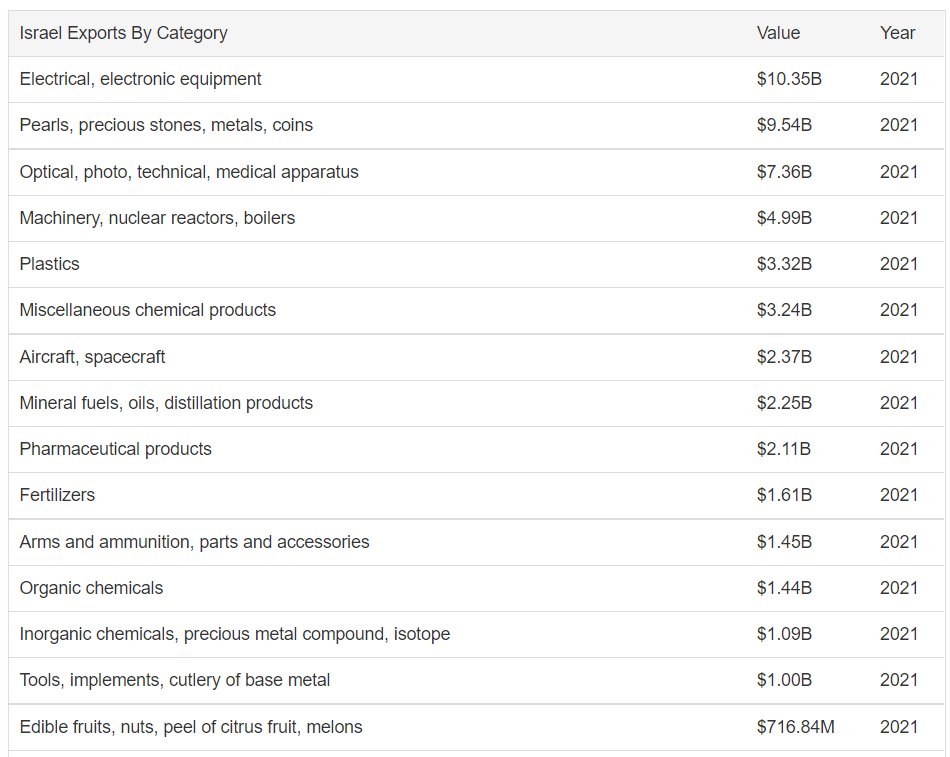Click the Israel Exports By Category header
Viewport: 950px width, 757px height.
pyautogui.click(x=123, y=33)
